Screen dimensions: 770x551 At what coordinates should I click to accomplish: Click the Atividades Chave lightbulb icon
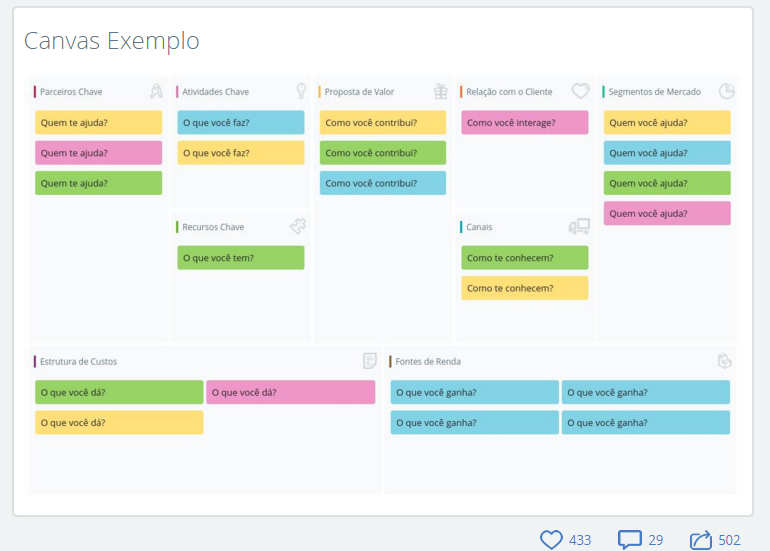(298, 91)
